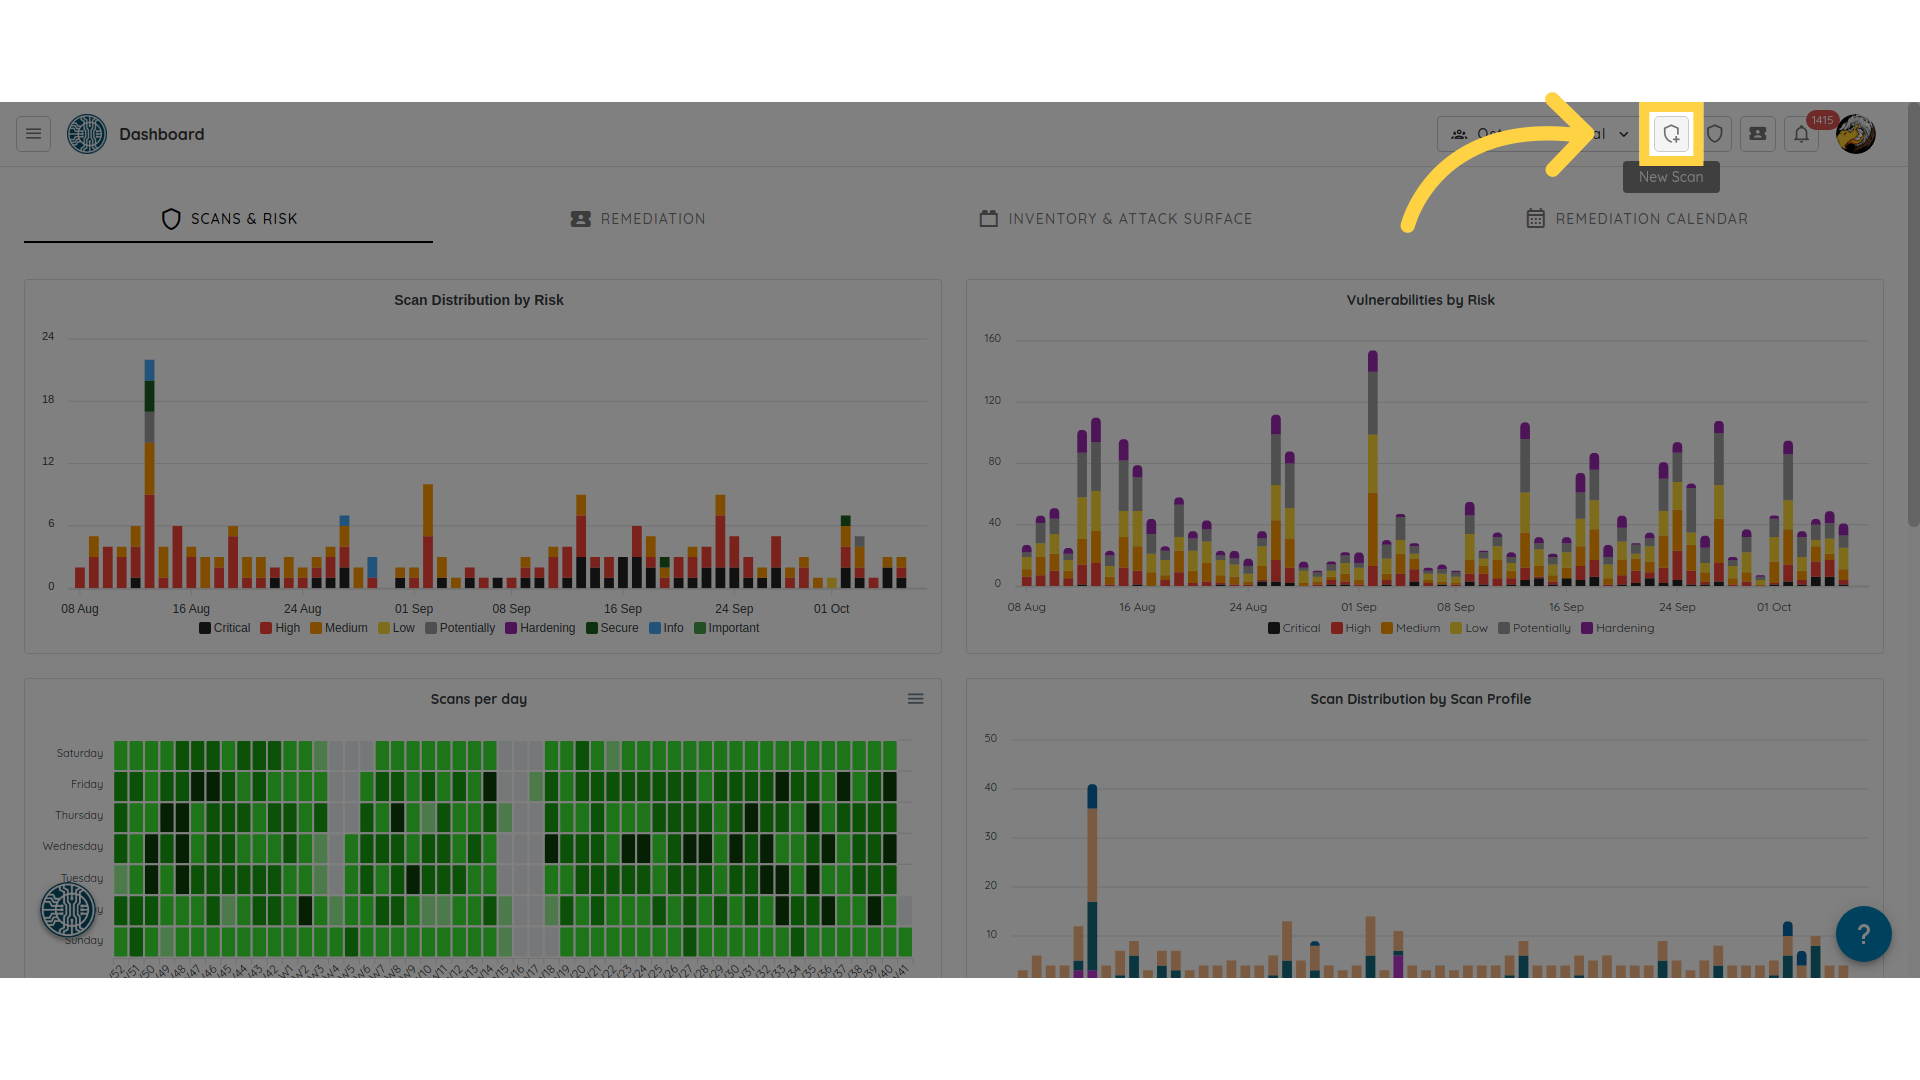Click 'Scan Distribution by Scan Profile' title
This screenshot has height=1080, width=1920.
coord(1421,699)
